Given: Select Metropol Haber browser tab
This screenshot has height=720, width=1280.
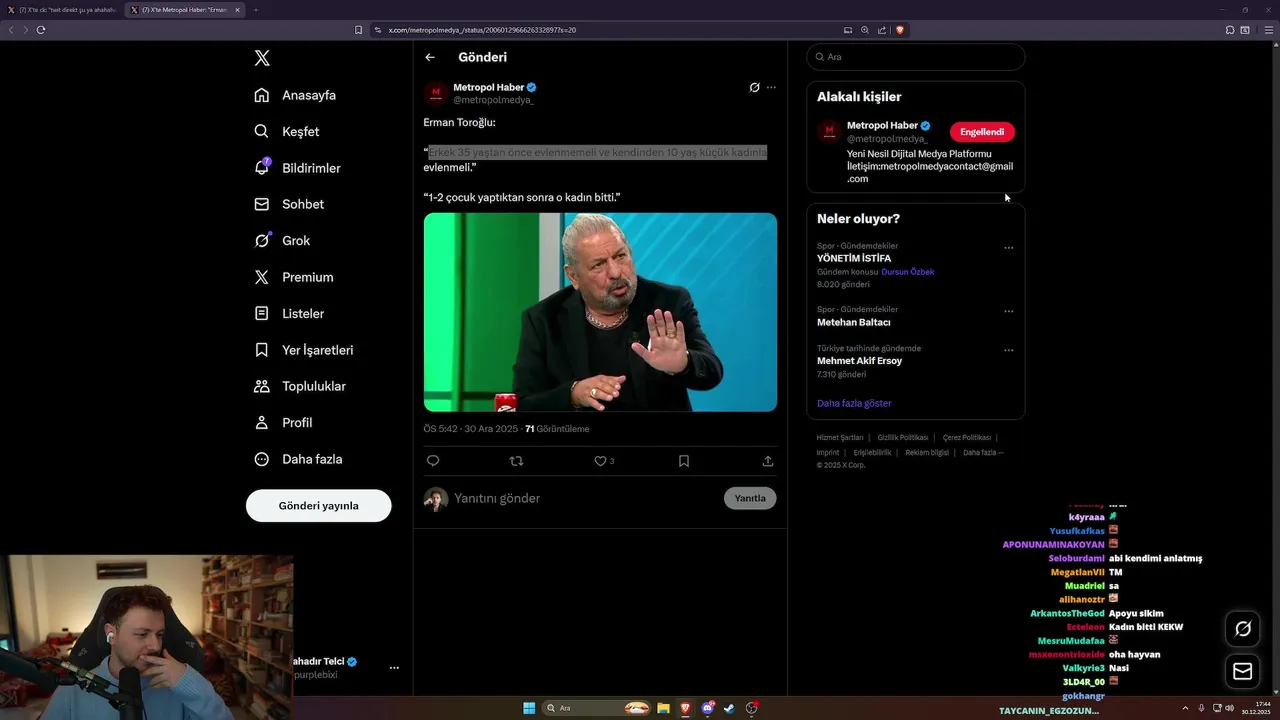Looking at the screenshot, I should pos(186,10).
